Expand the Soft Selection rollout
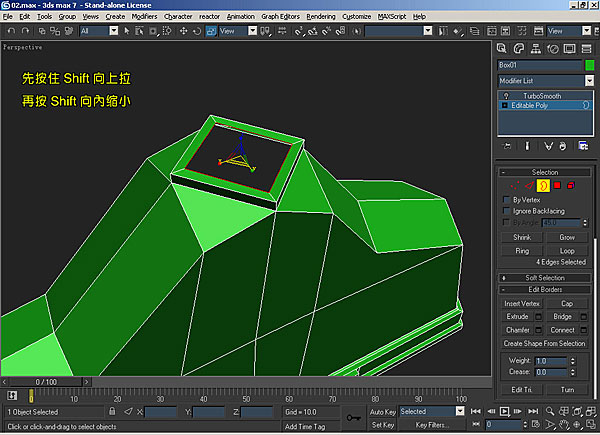Image resolution: width=600 pixels, height=435 pixels. point(545,278)
